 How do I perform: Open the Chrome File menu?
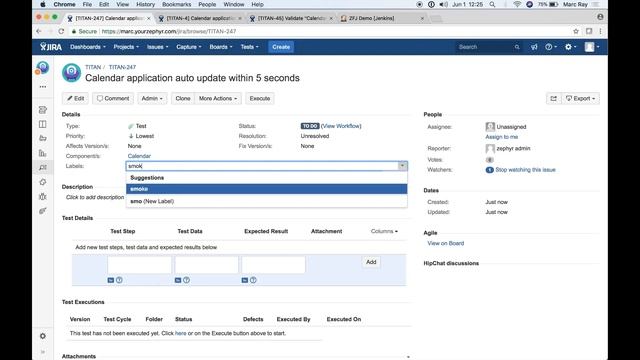pyautogui.click(x=87, y=4)
